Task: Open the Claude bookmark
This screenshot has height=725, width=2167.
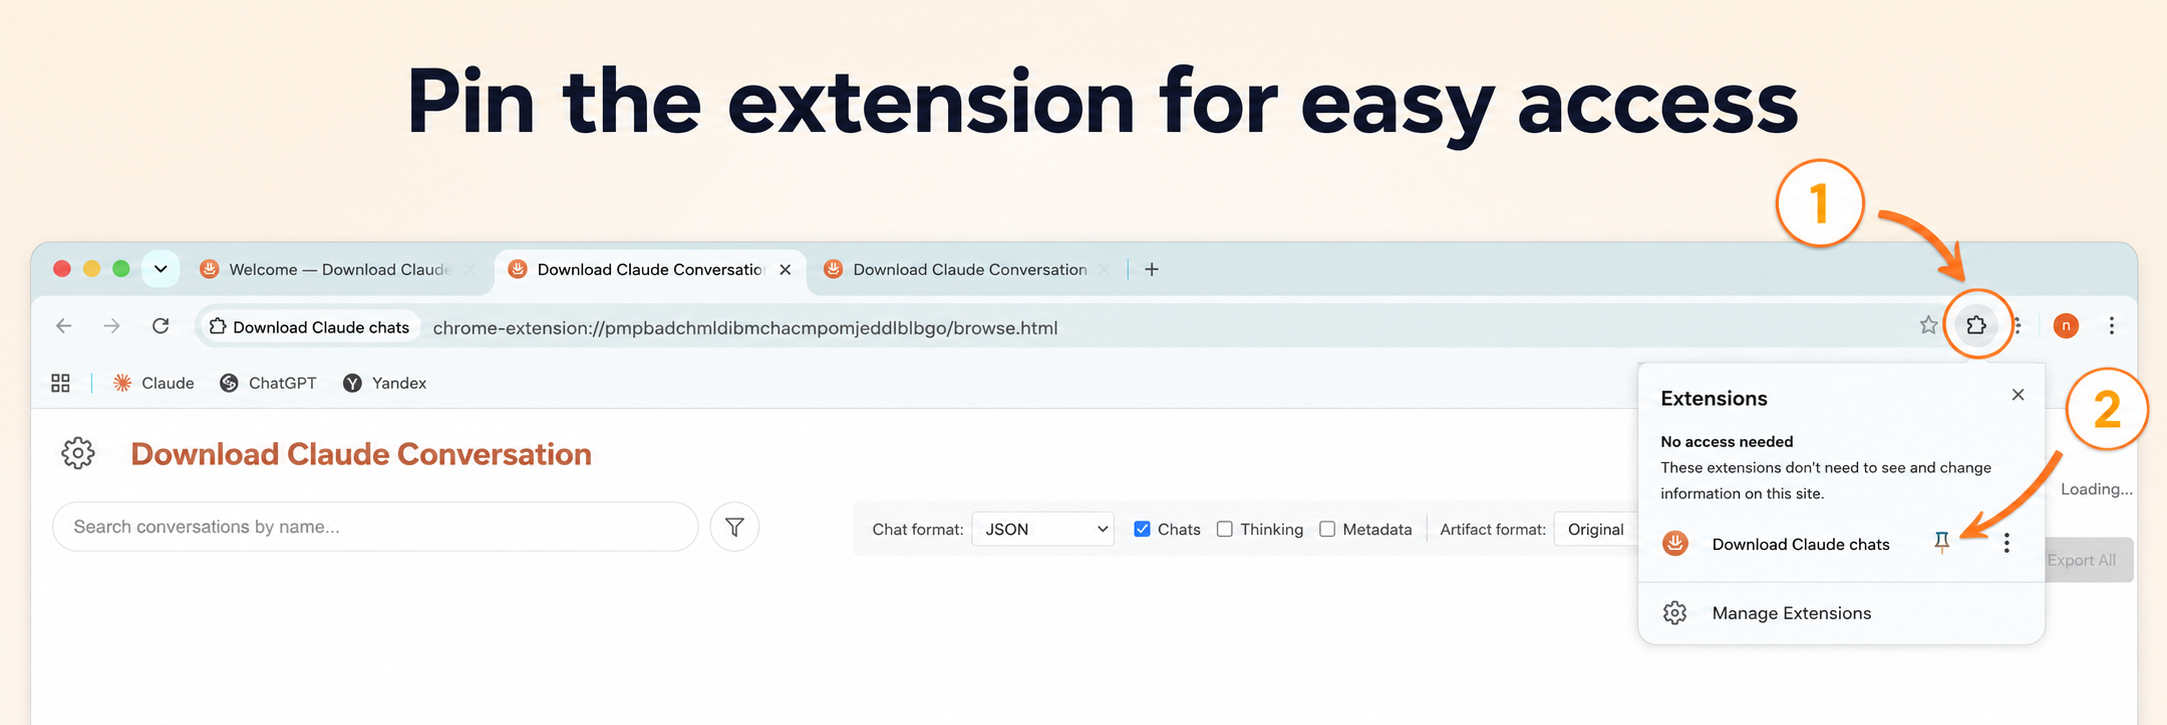Action: [x=153, y=383]
